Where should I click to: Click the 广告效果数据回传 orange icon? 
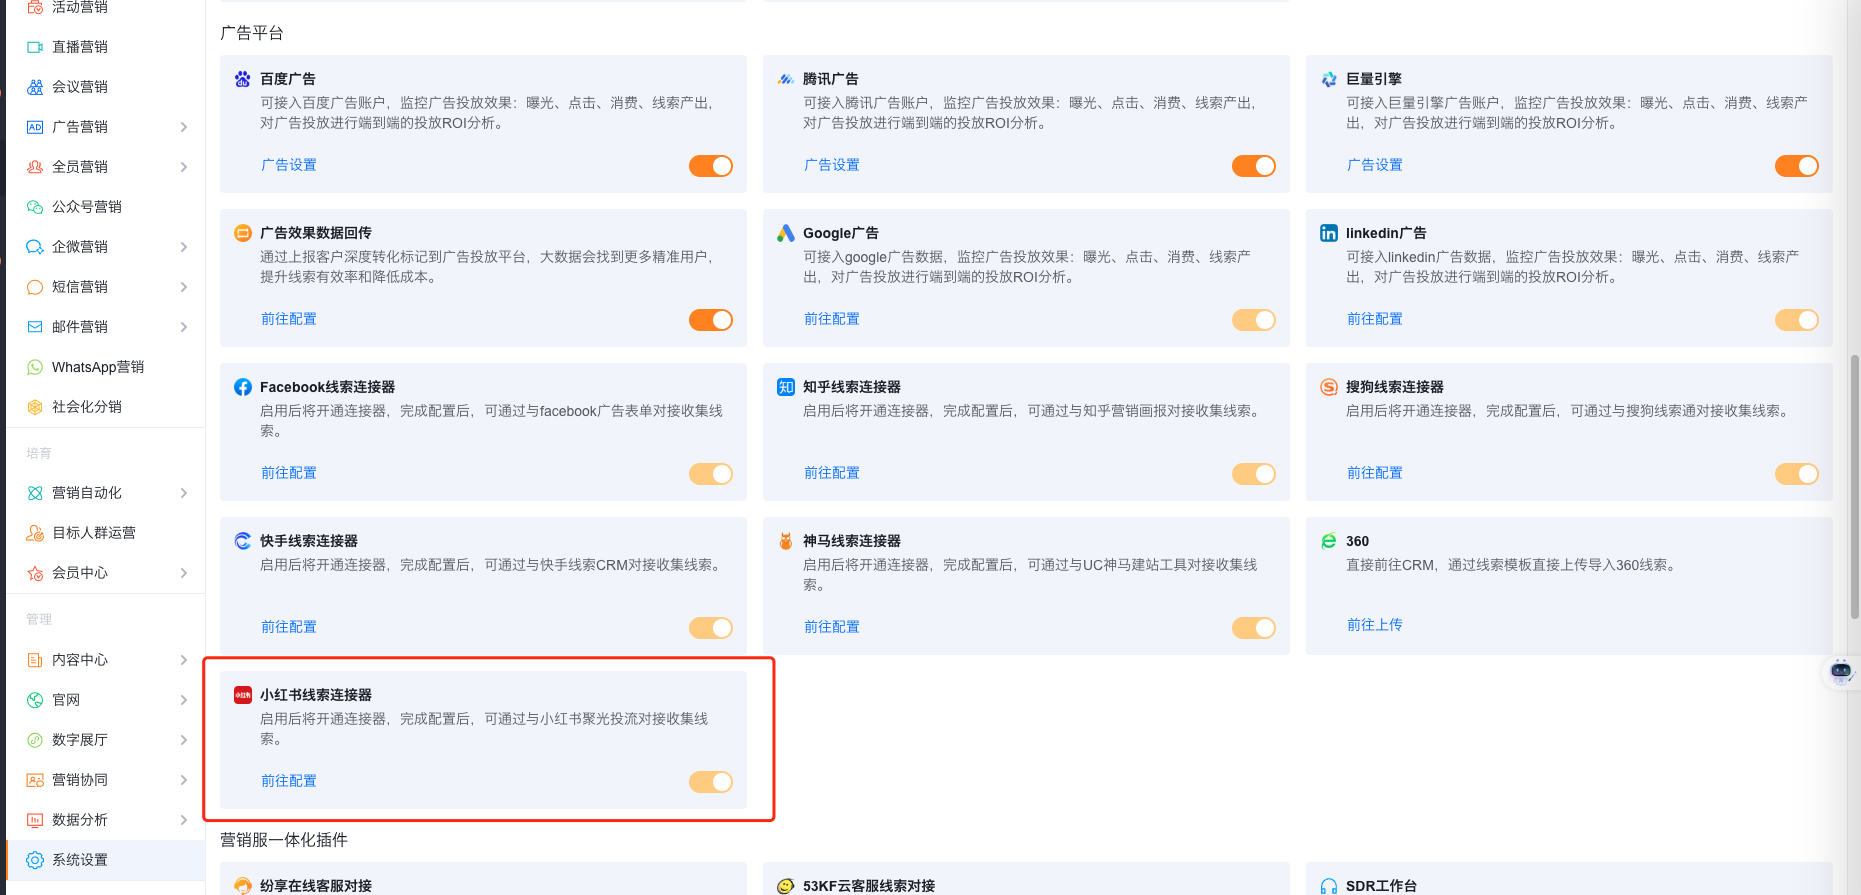[242, 233]
